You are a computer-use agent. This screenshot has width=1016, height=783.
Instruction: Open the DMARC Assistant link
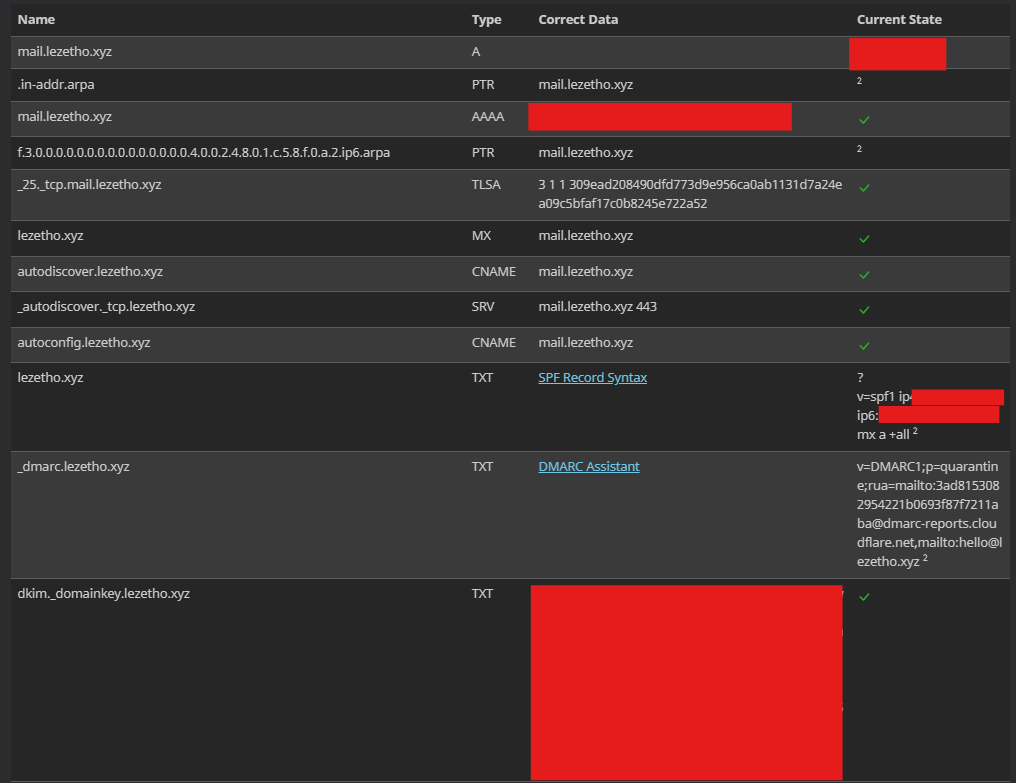[x=588, y=466]
